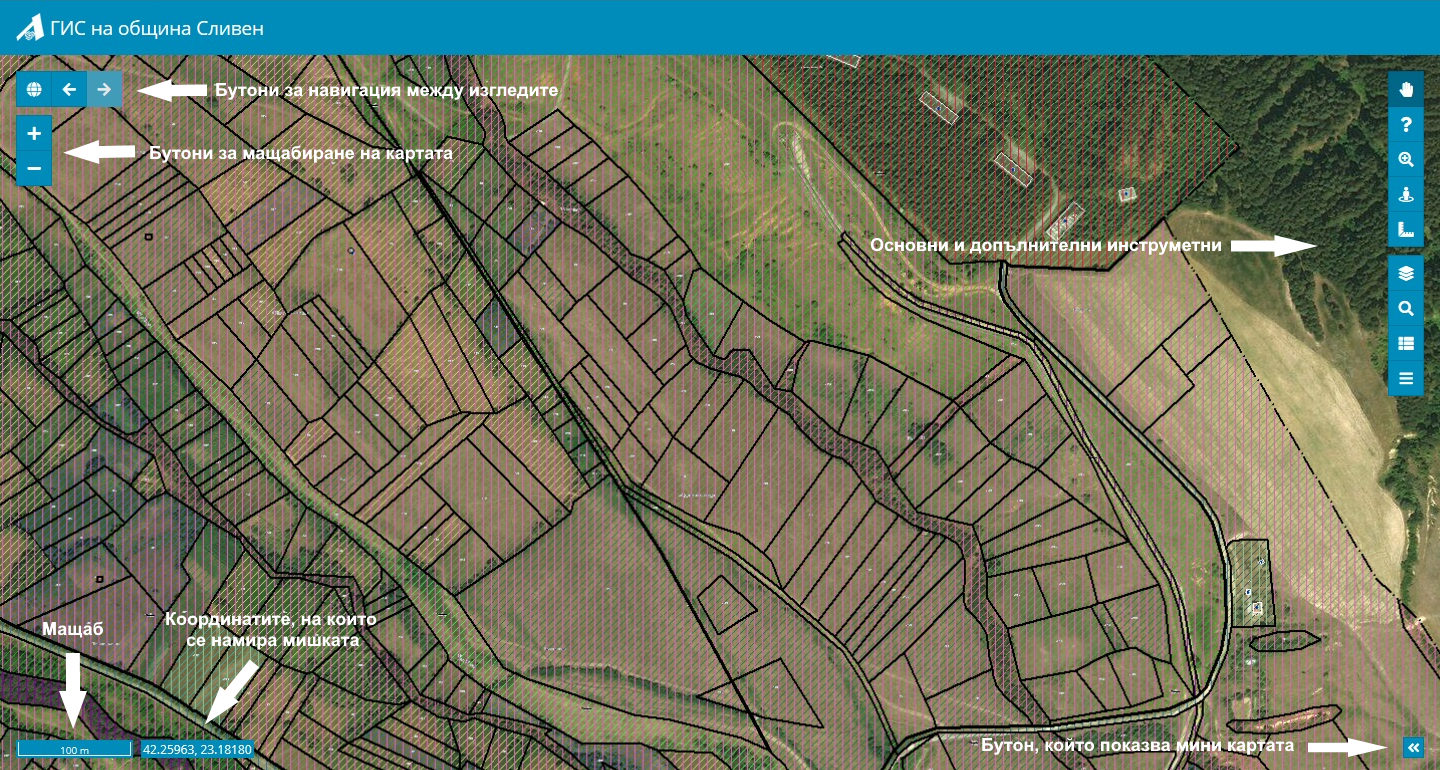Open the search tool
Viewport: 1440px width, 770px height.
click(1406, 309)
